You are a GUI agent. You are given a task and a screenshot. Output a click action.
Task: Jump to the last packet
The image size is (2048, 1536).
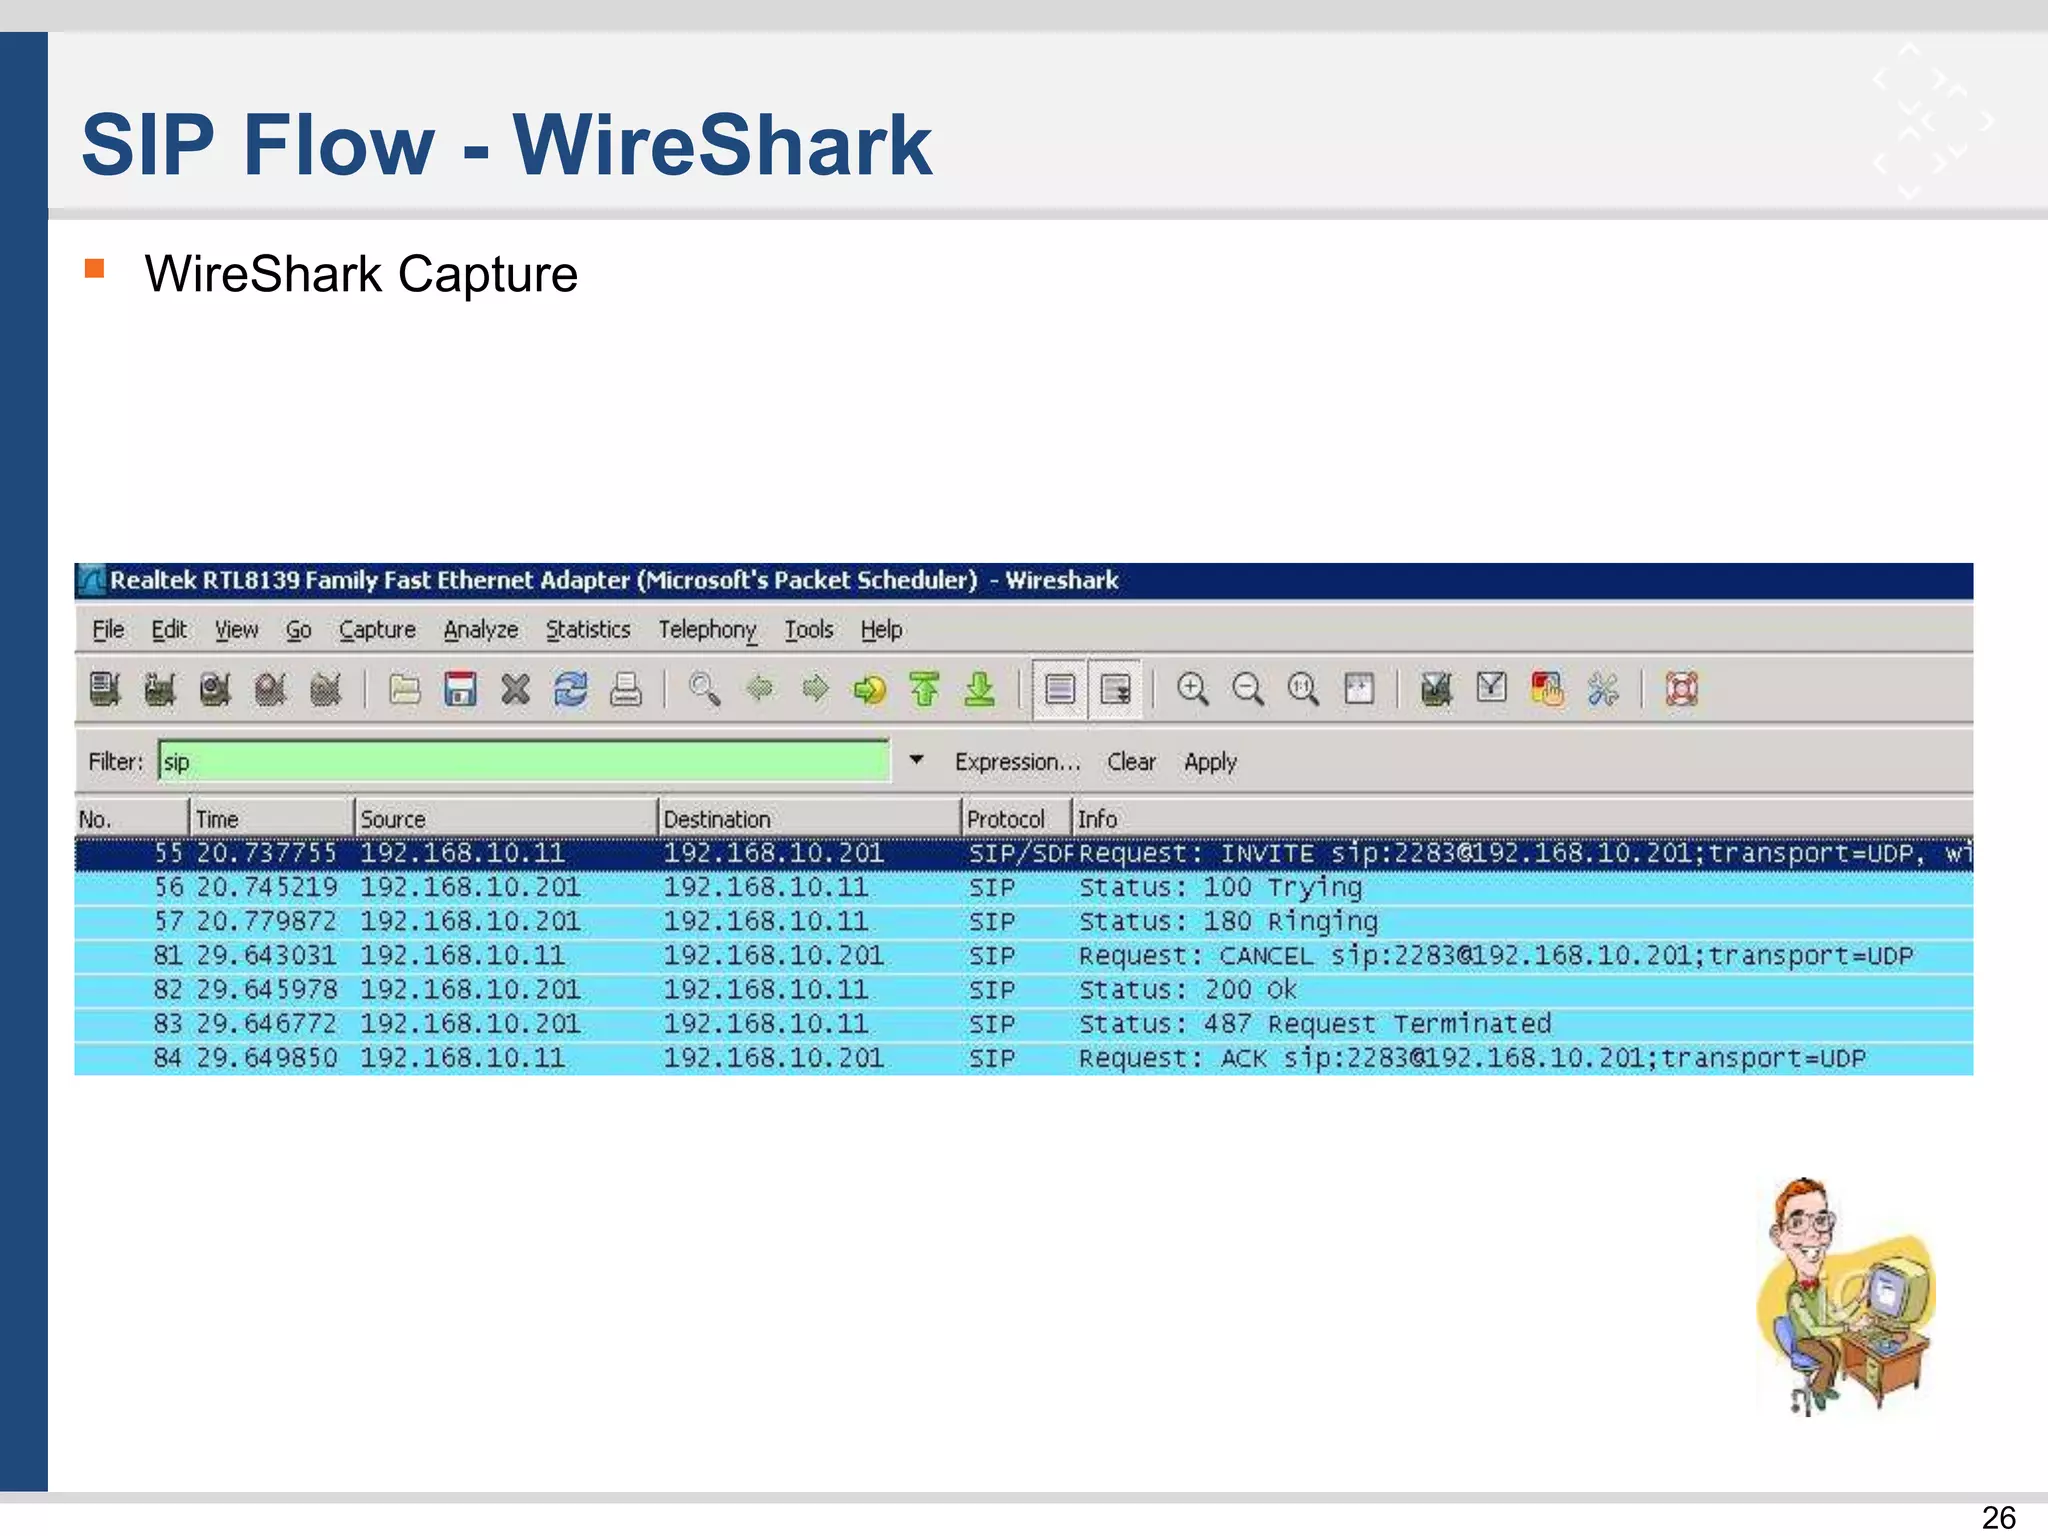(980, 689)
